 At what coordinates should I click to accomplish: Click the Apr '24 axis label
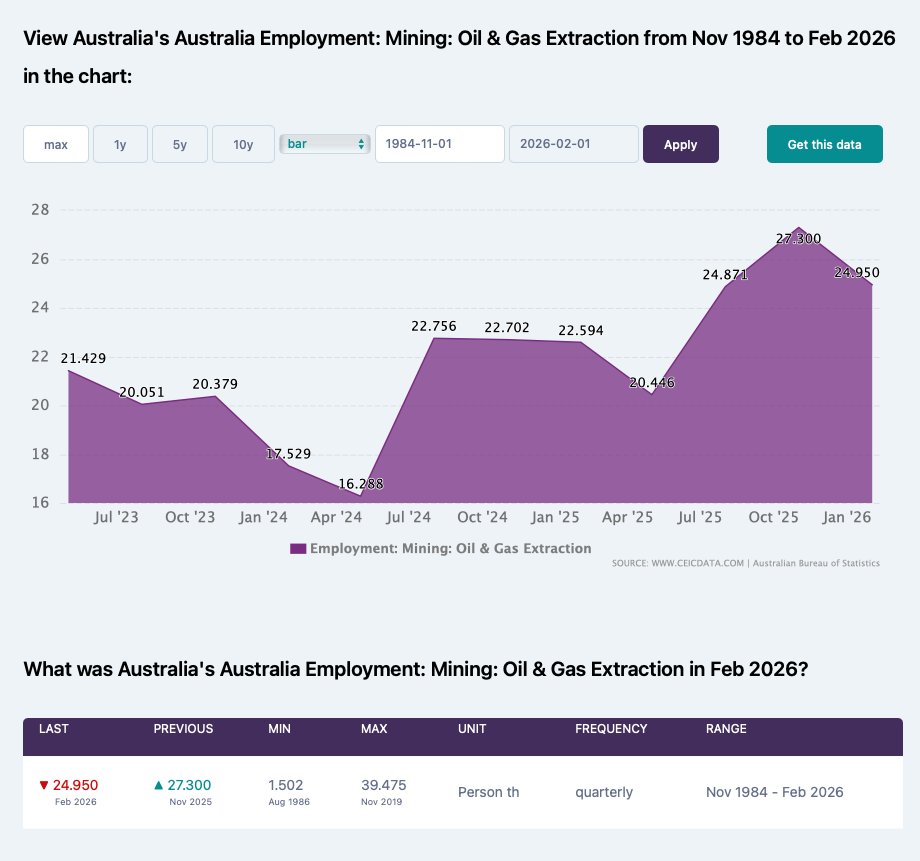point(336,517)
